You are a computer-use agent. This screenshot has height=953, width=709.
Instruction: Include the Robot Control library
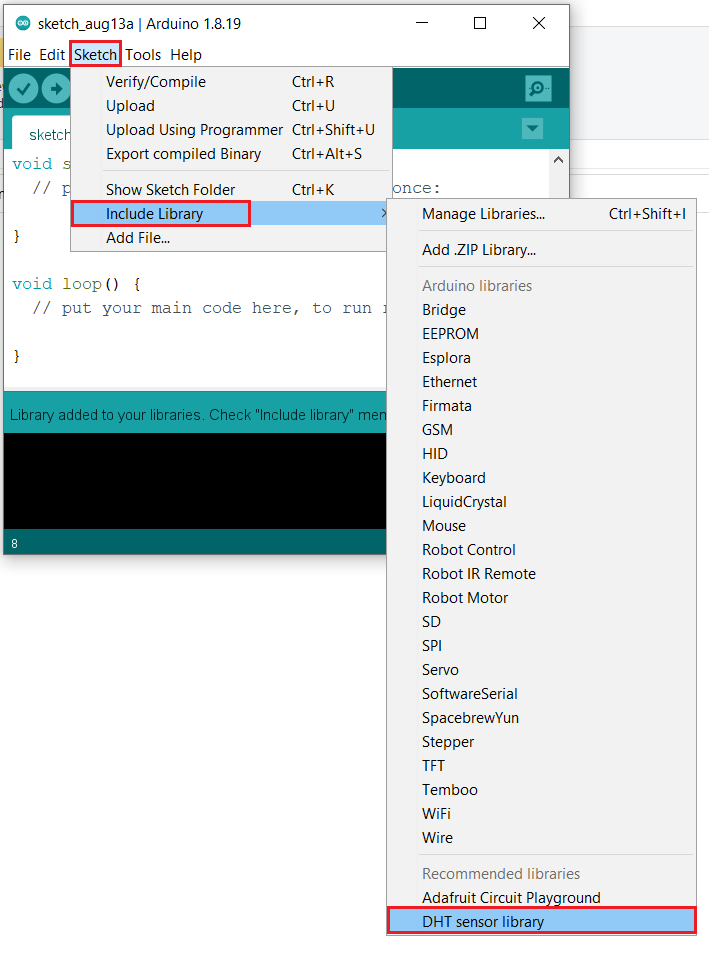[541, 550]
